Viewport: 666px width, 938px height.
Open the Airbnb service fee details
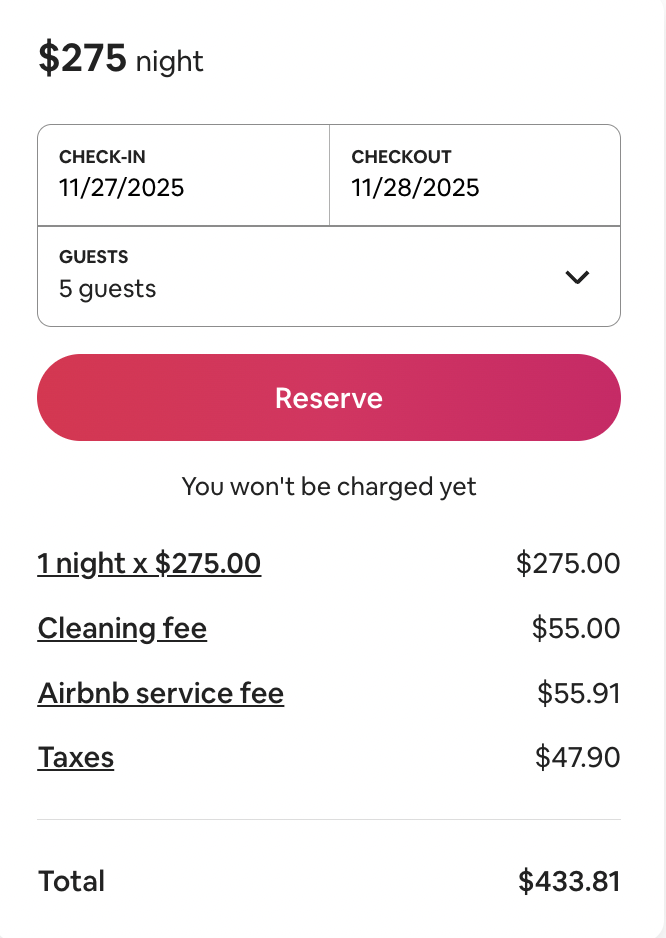click(x=161, y=694)
